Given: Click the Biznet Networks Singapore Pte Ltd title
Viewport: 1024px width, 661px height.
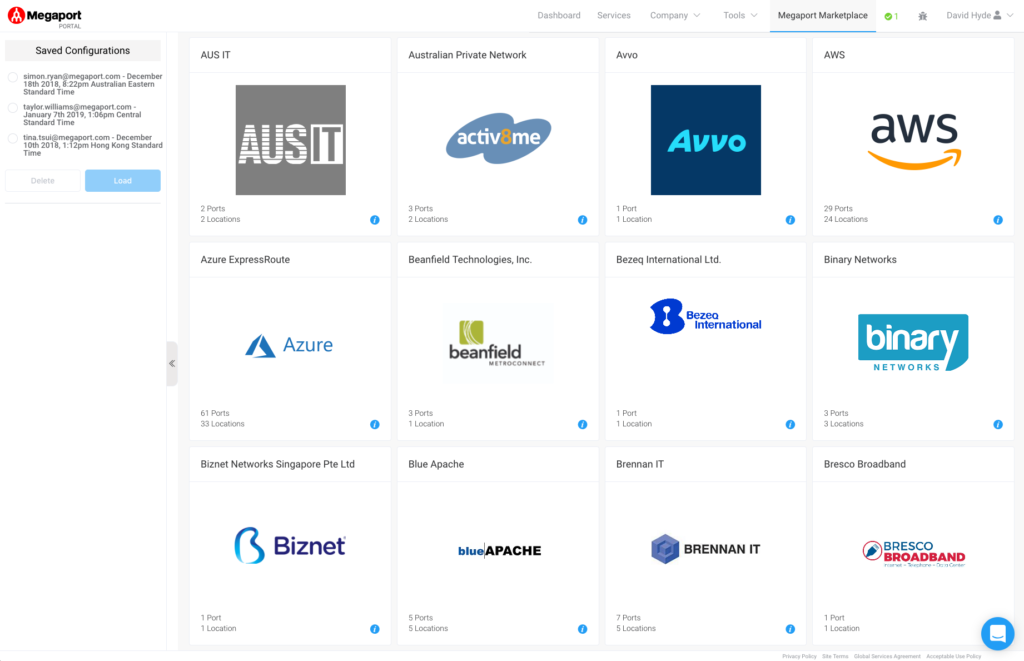Looking at the screenshot, I should (x=278, y=464).
